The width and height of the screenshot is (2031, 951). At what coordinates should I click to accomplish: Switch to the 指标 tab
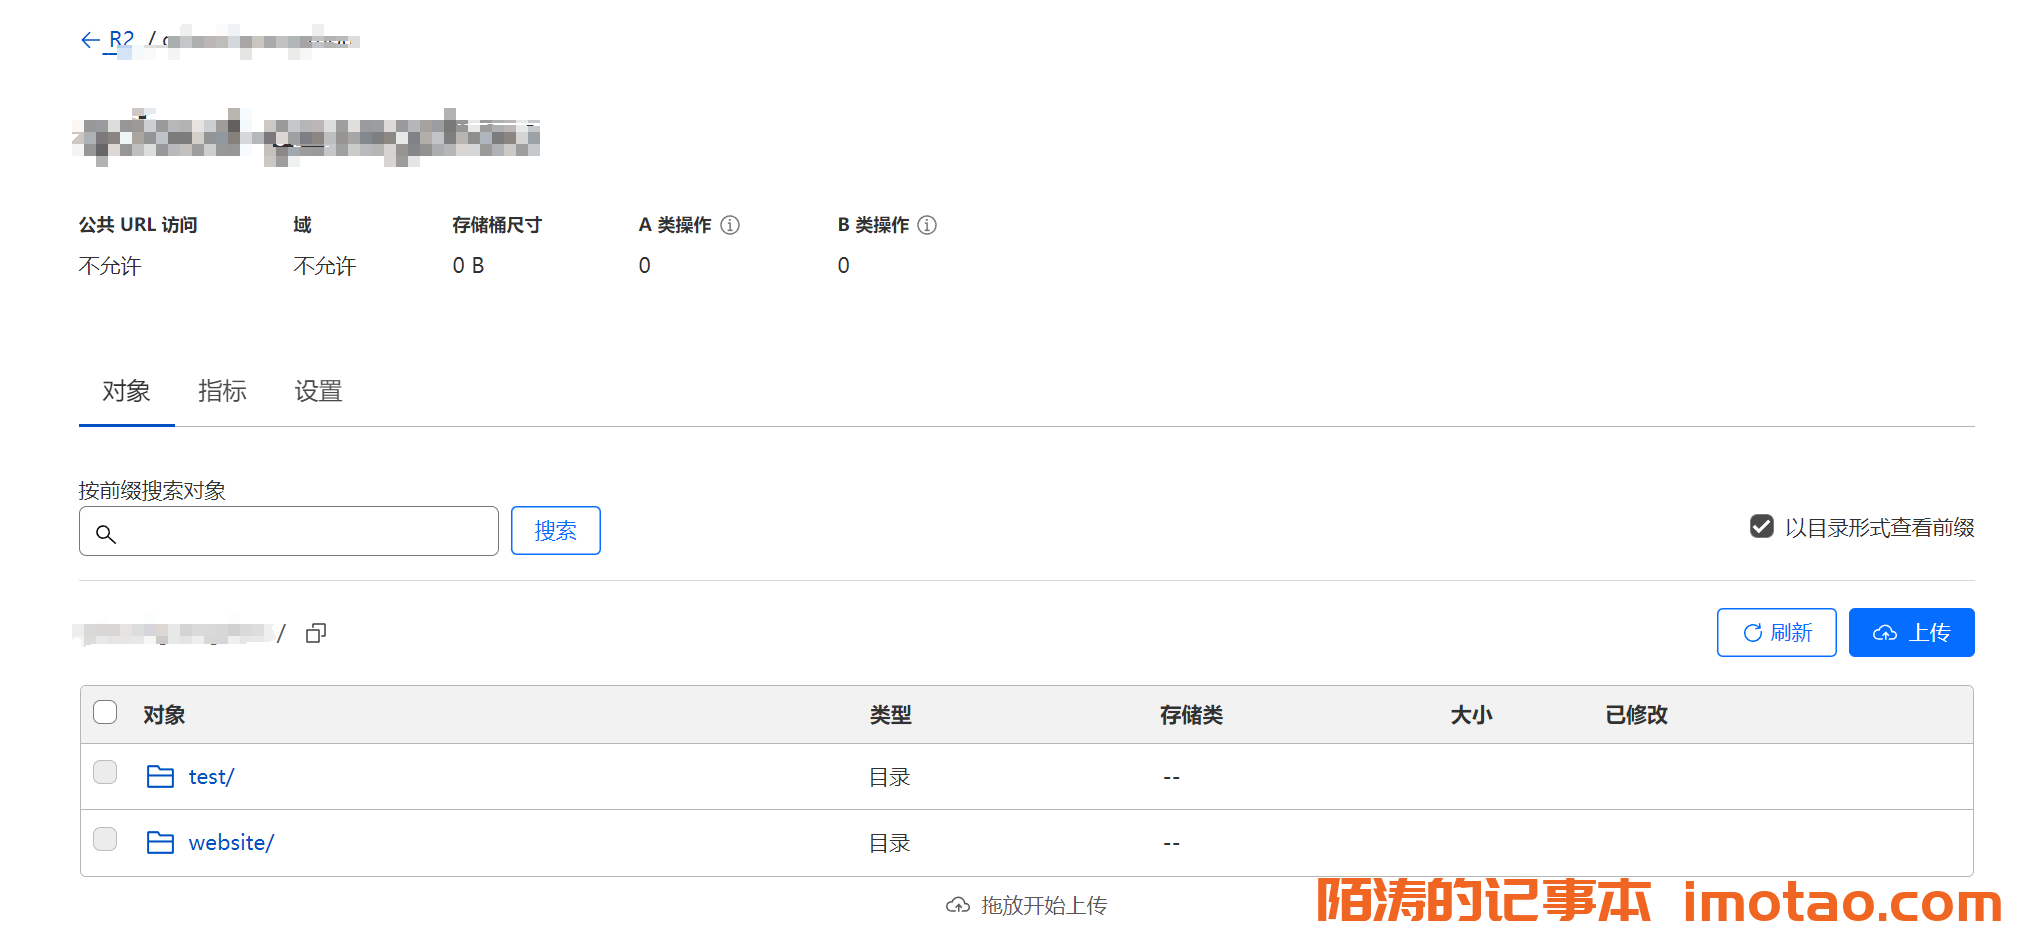(x=222, y=391)
